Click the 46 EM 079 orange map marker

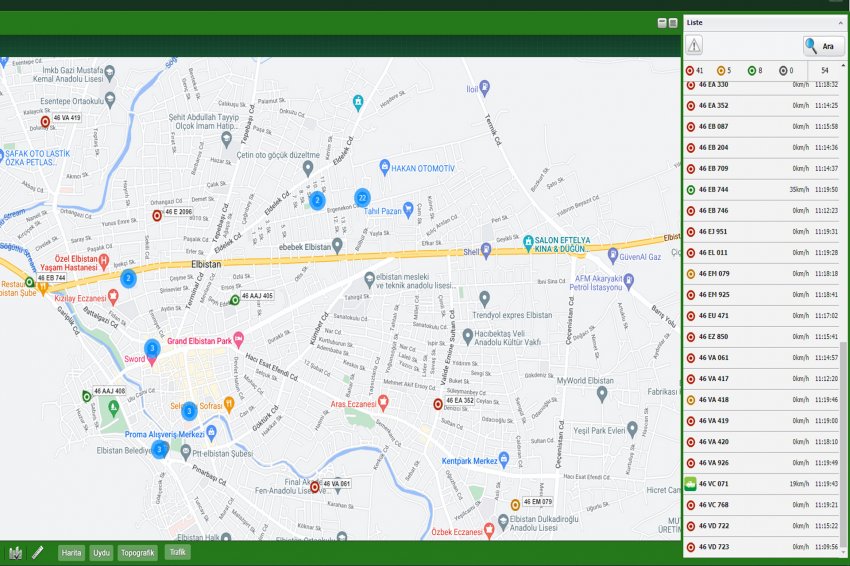pyautogui.click(x=515, y=504)
